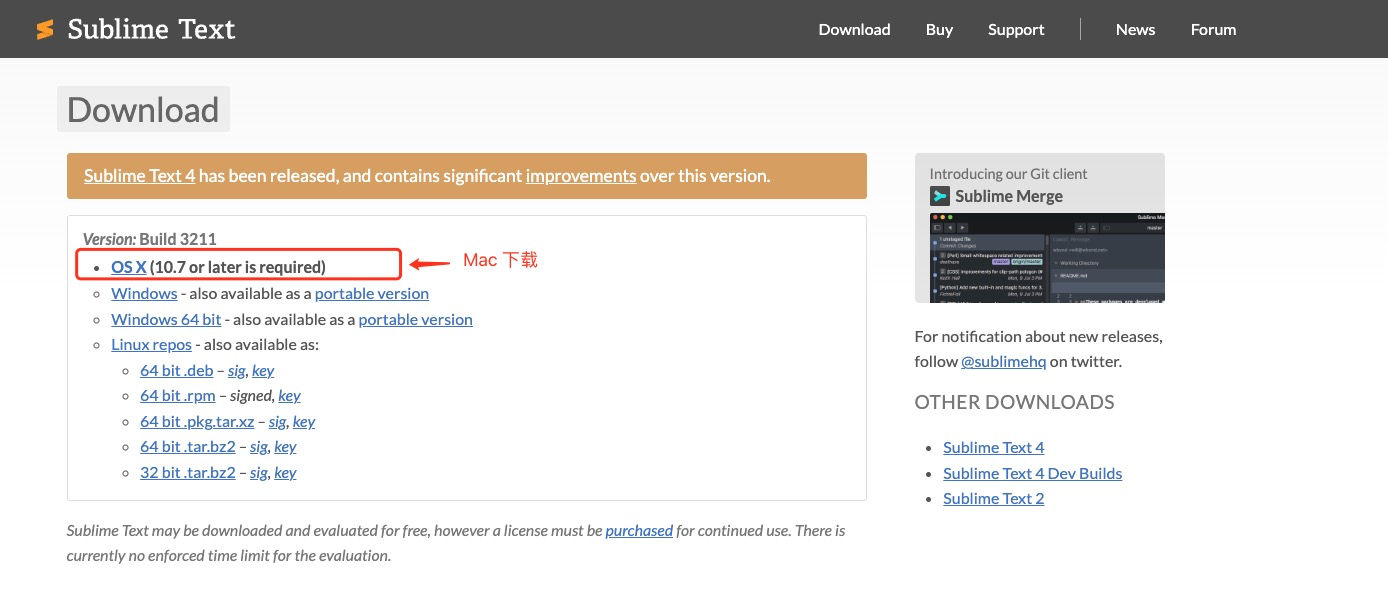The width and height of the screenshot is (1388, 594).
Task: Download the 32 bit .tar.bz2 archive
Action: [x=188, y=472]
